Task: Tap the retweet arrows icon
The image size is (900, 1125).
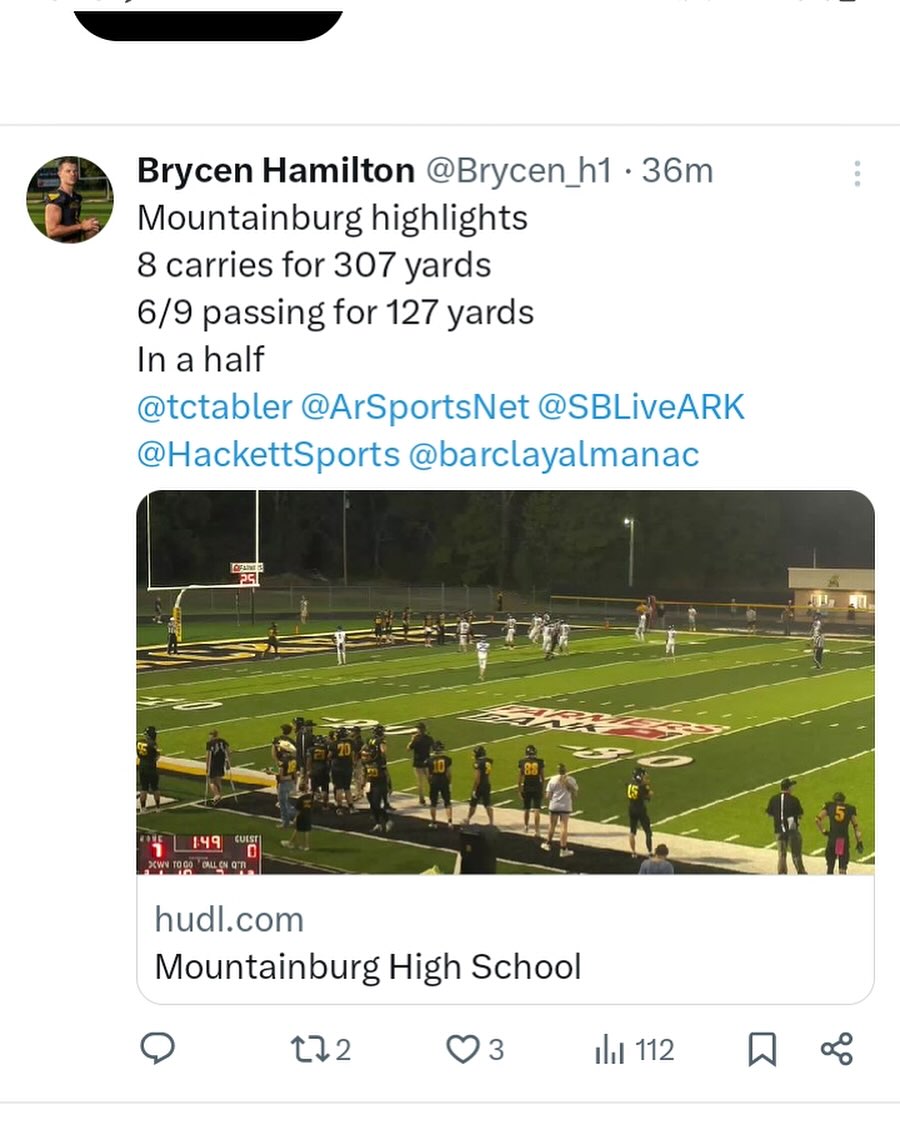Action: [x=305, y=1049]
